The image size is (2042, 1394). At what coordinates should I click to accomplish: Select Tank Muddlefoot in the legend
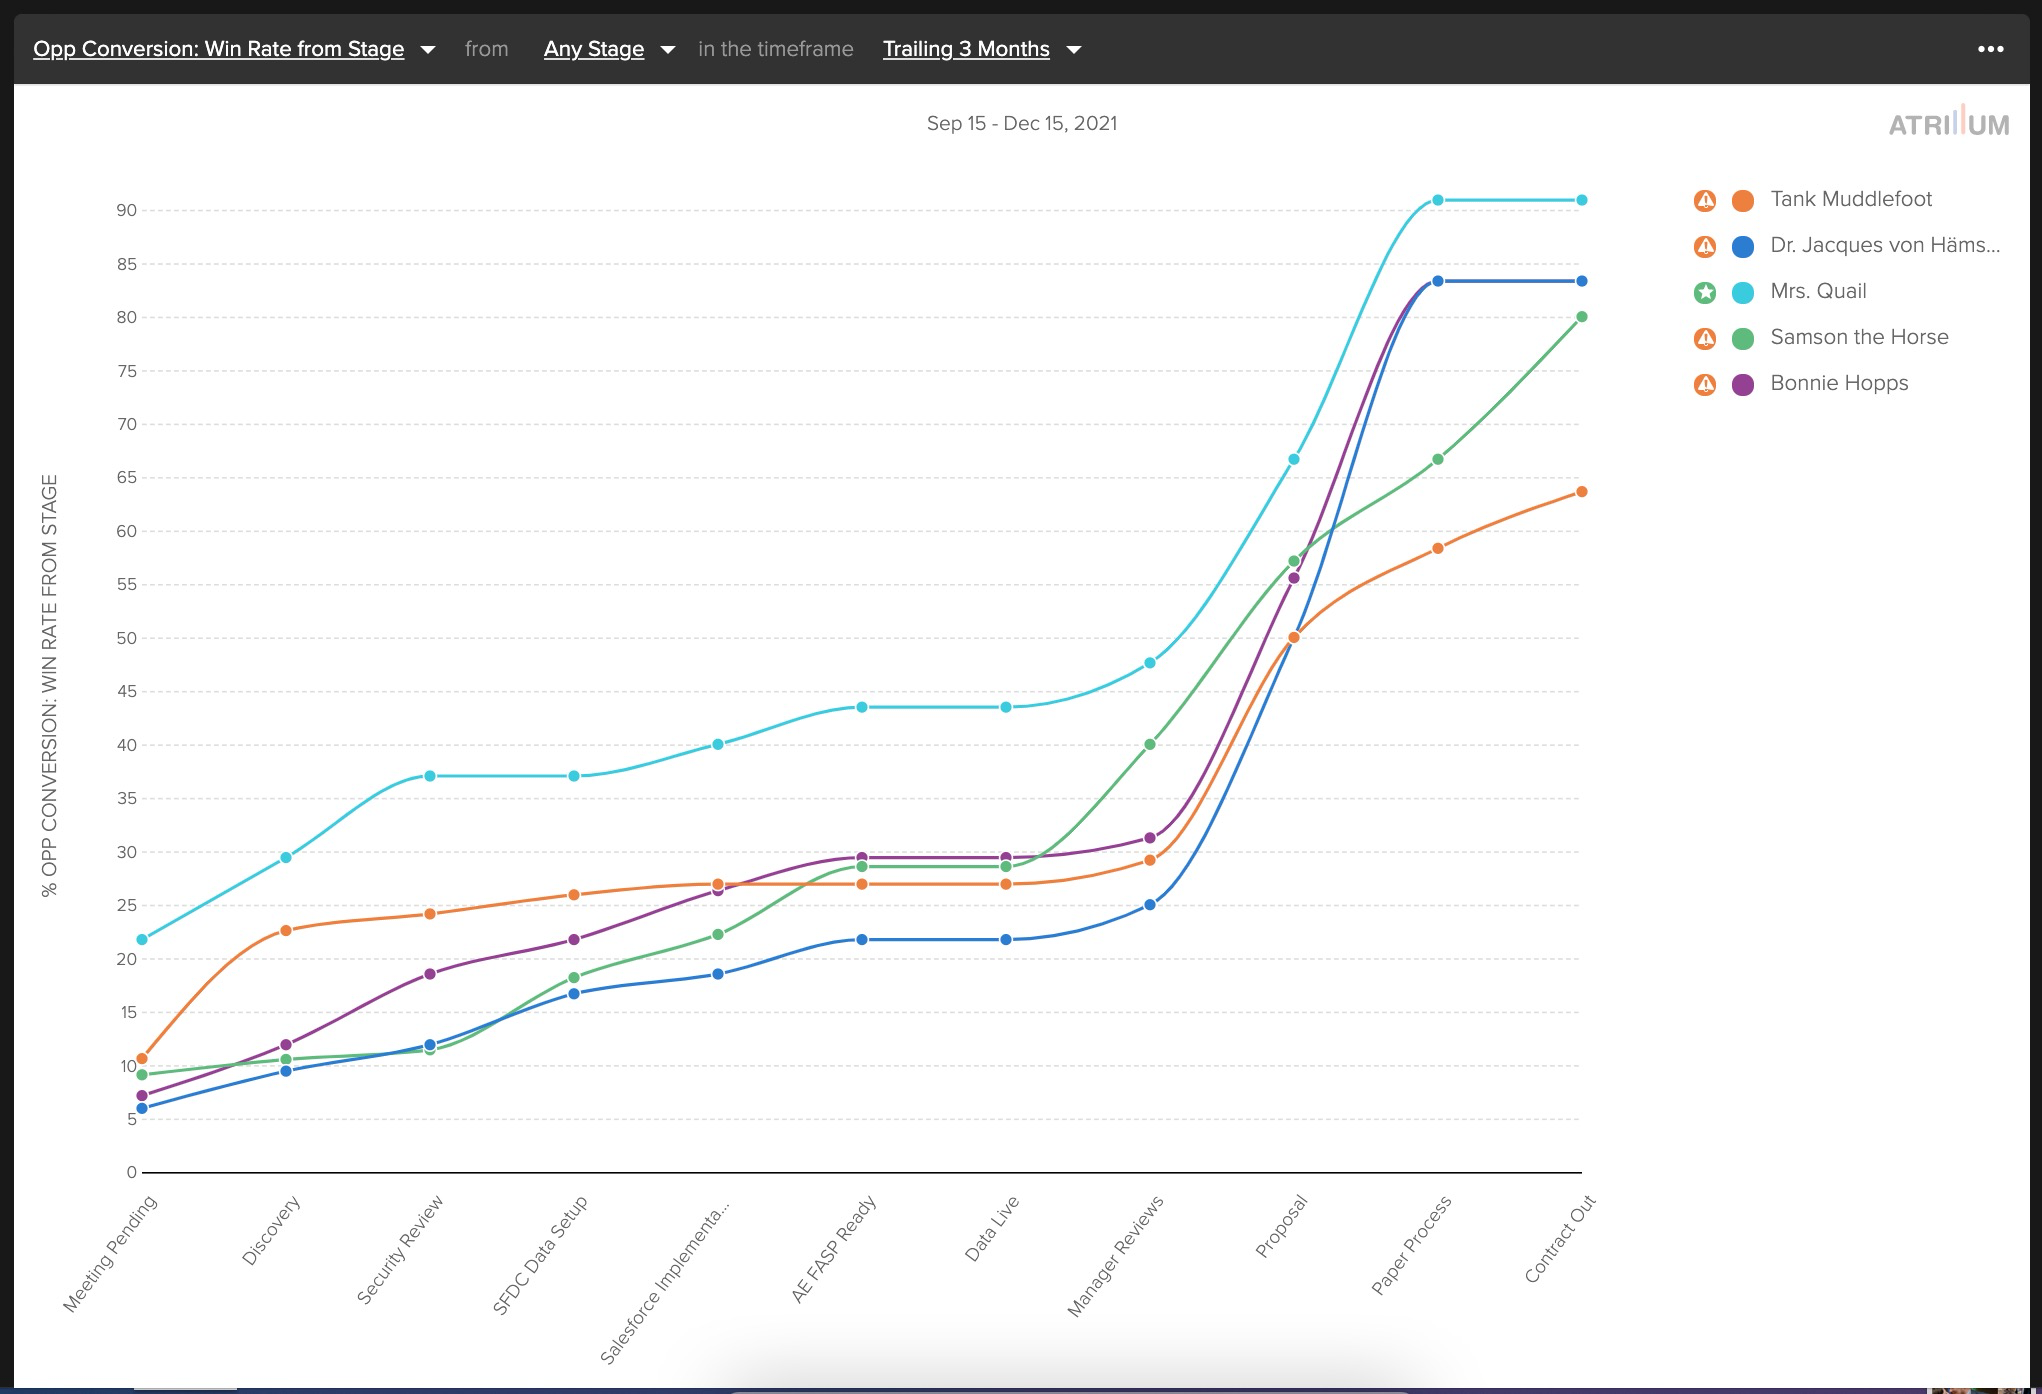click(x=1851, y=199)
